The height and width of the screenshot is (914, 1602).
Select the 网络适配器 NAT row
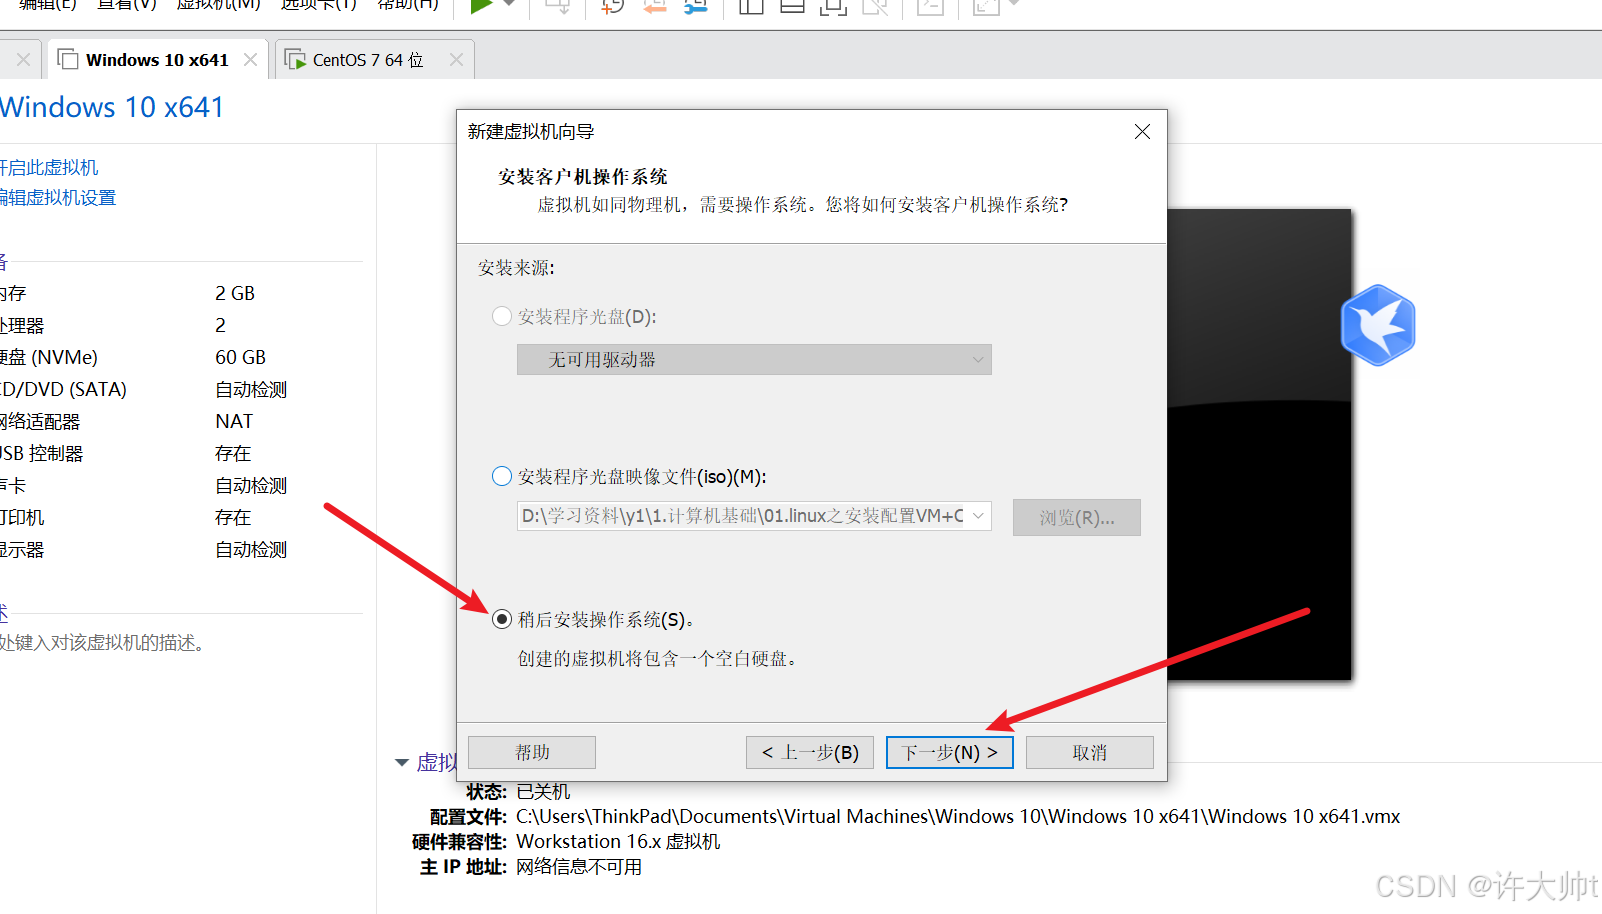[181, 421]
